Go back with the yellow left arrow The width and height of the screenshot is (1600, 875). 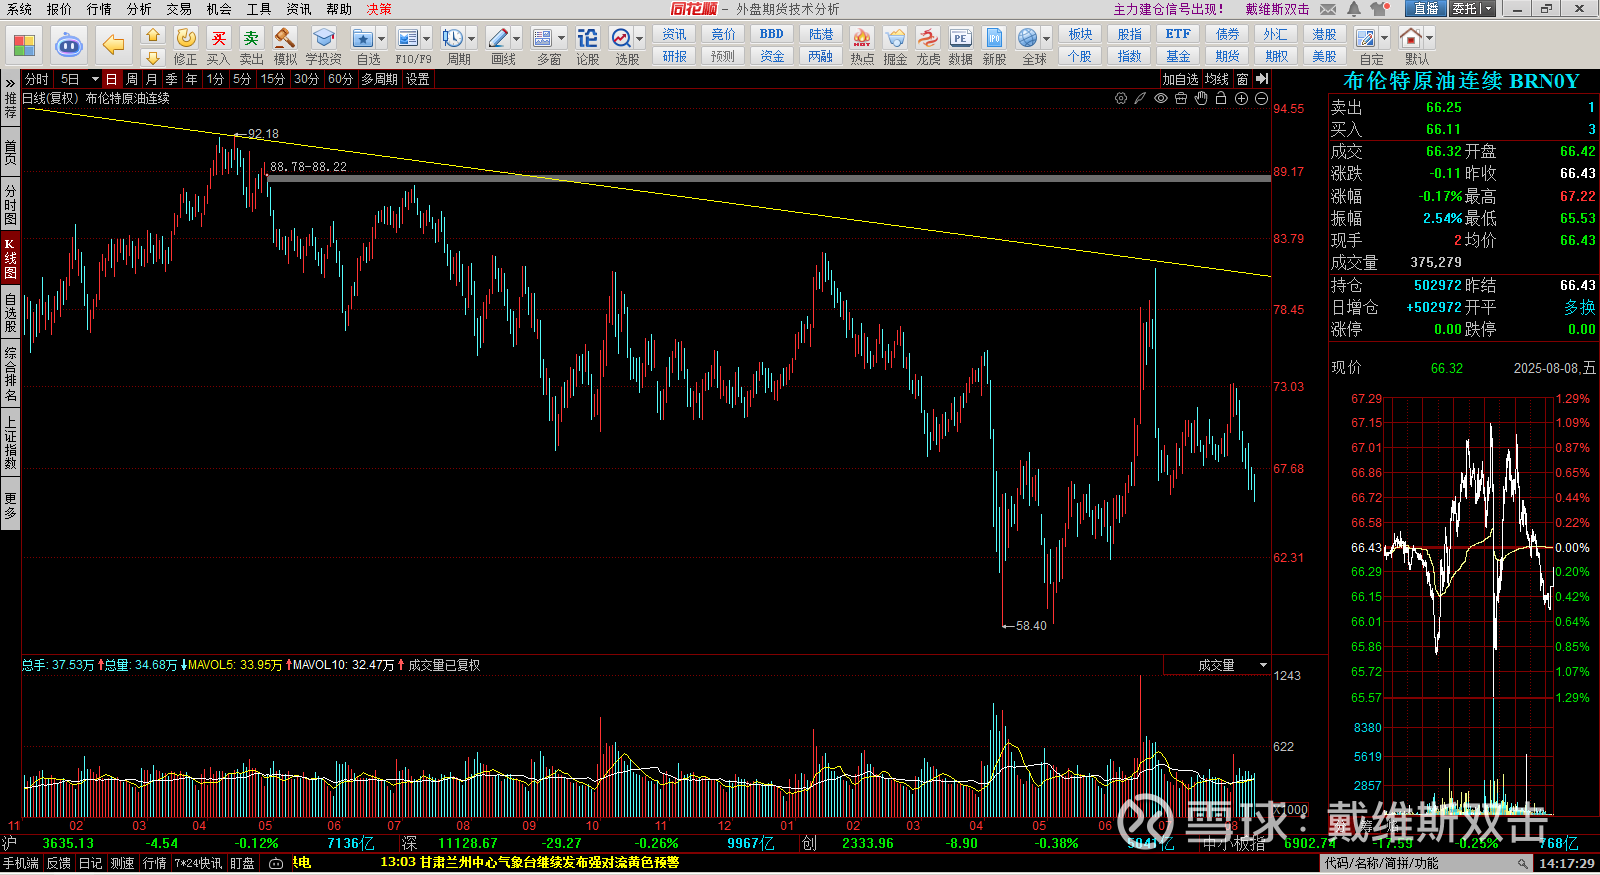[x=114, y=45]
